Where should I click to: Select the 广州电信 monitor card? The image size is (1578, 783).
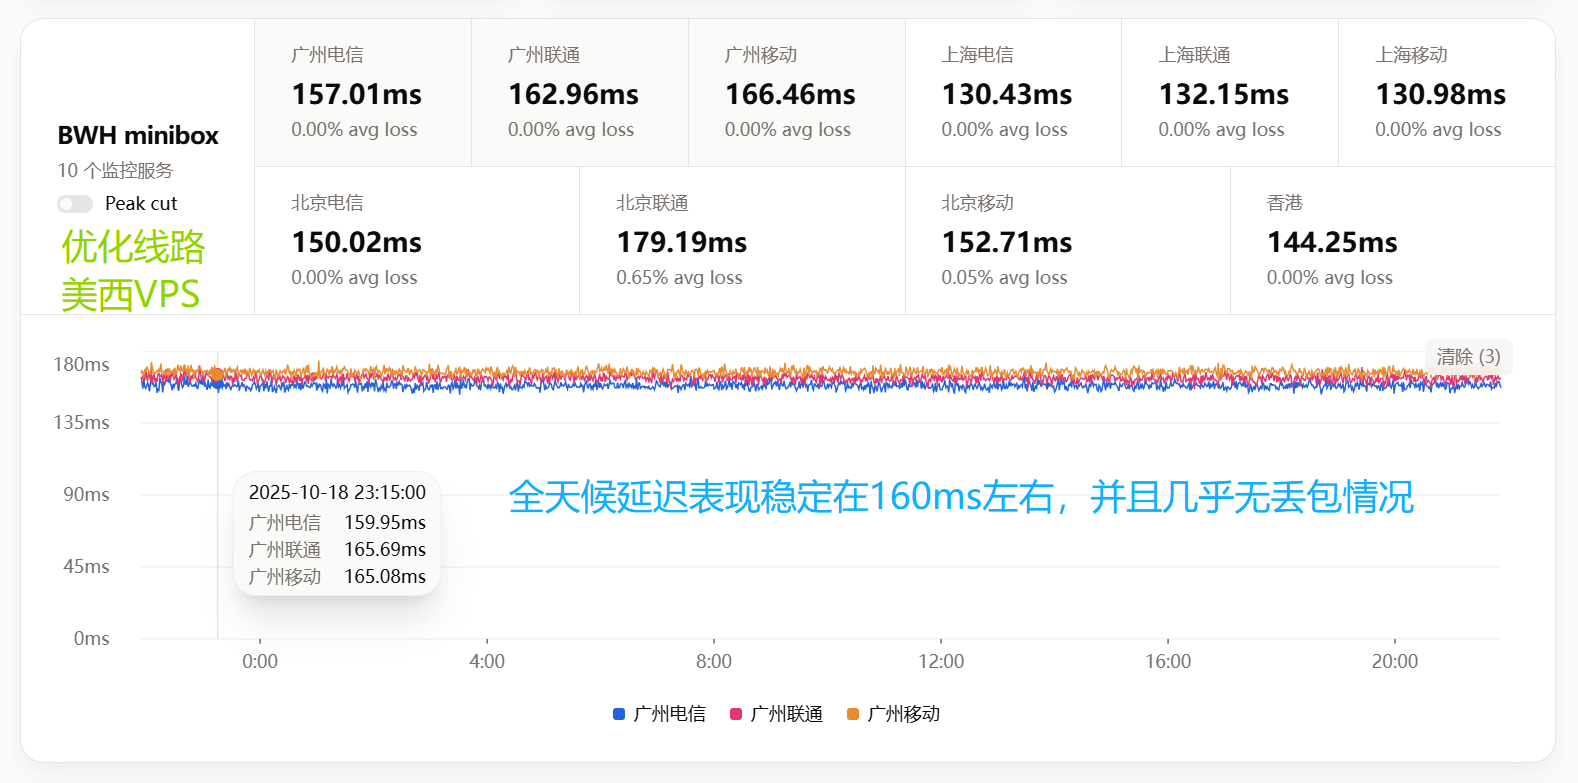click(x=362, y=93)
